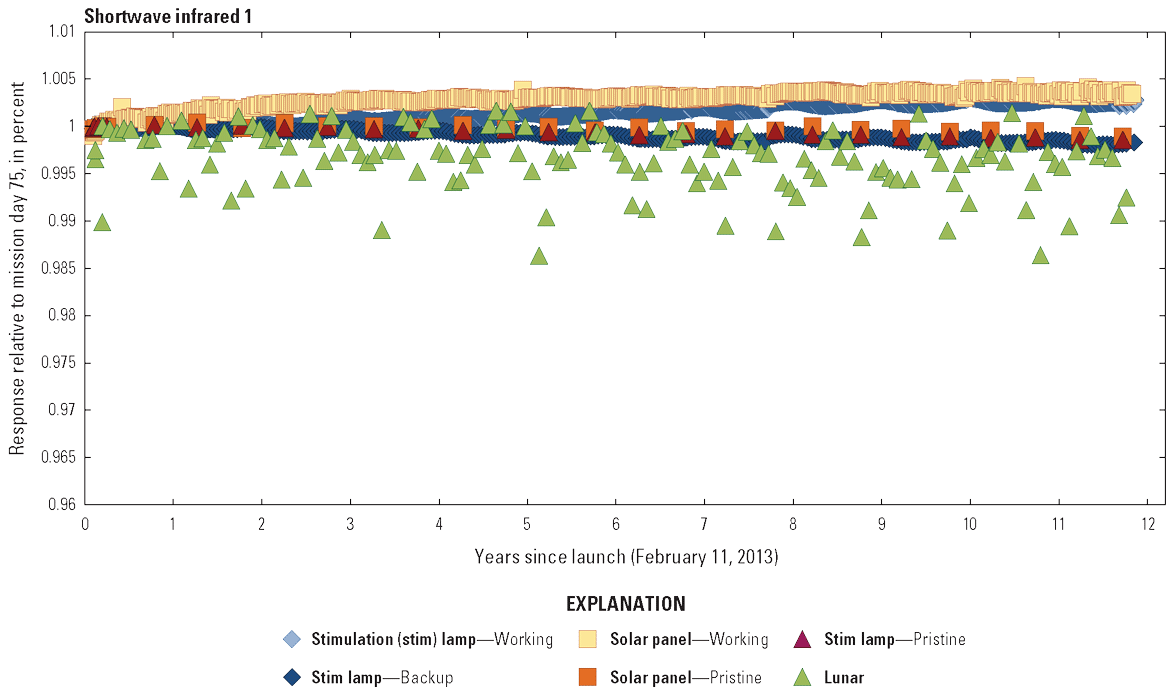Click the light blue diamond legend icon

tap(292, 639)
